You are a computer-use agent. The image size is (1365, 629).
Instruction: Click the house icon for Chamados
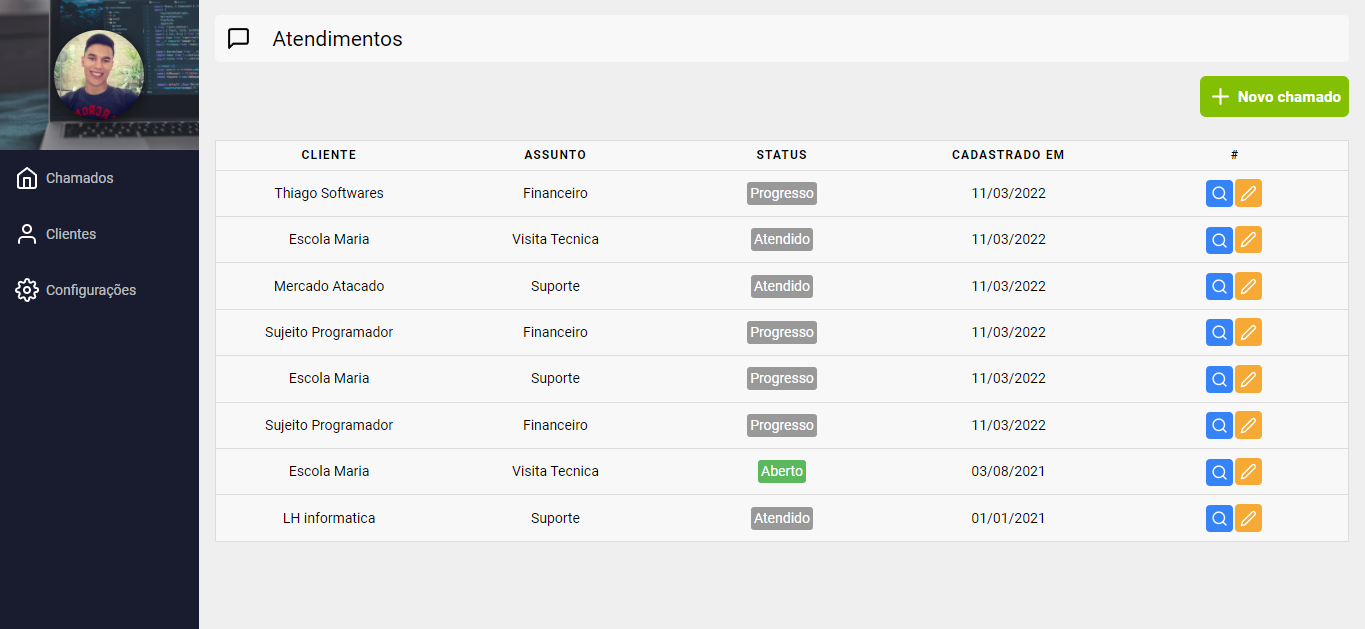[x=27, y=178]
